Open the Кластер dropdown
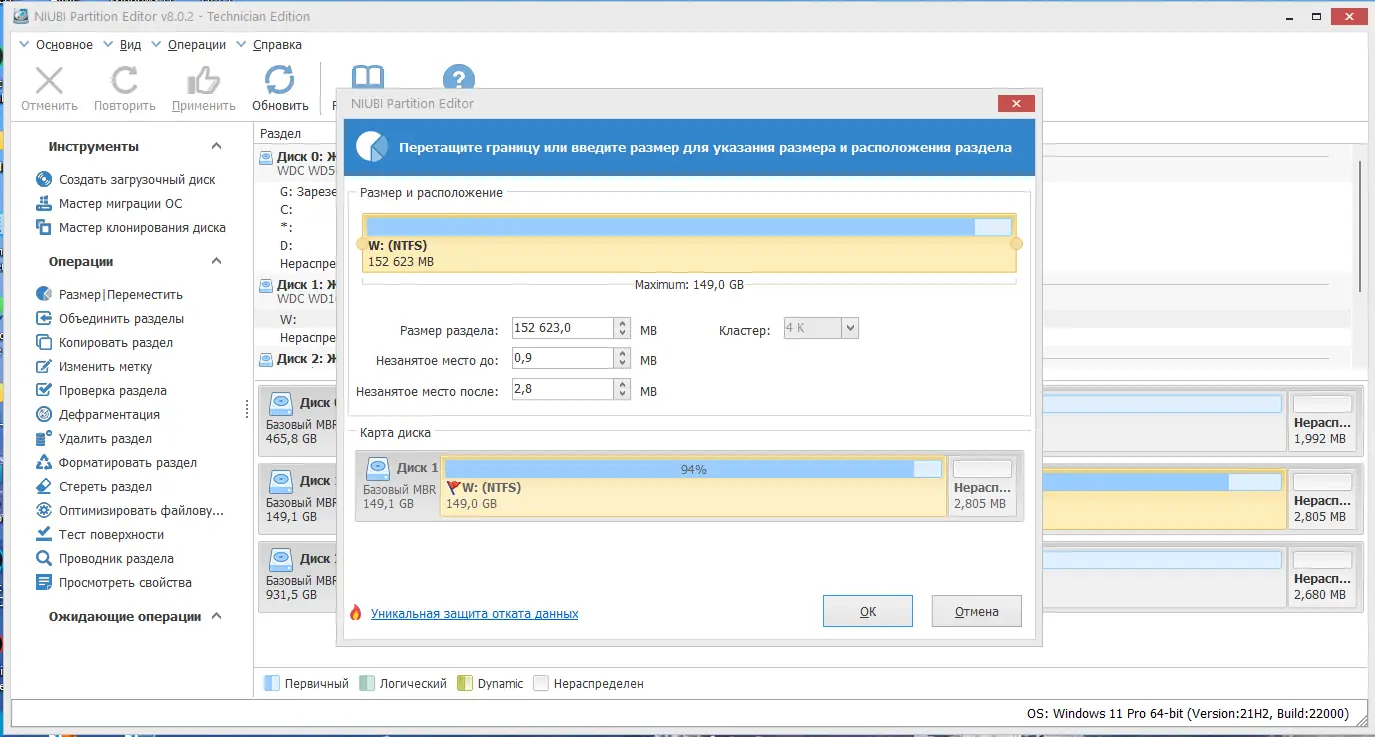Image resolution: width=1375 pixels, height=737 pixels. point(850,328)
